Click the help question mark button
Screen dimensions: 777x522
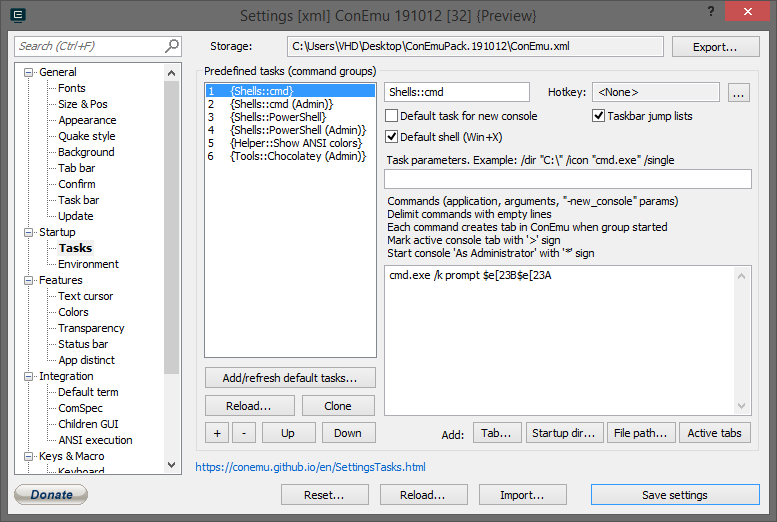711,11
